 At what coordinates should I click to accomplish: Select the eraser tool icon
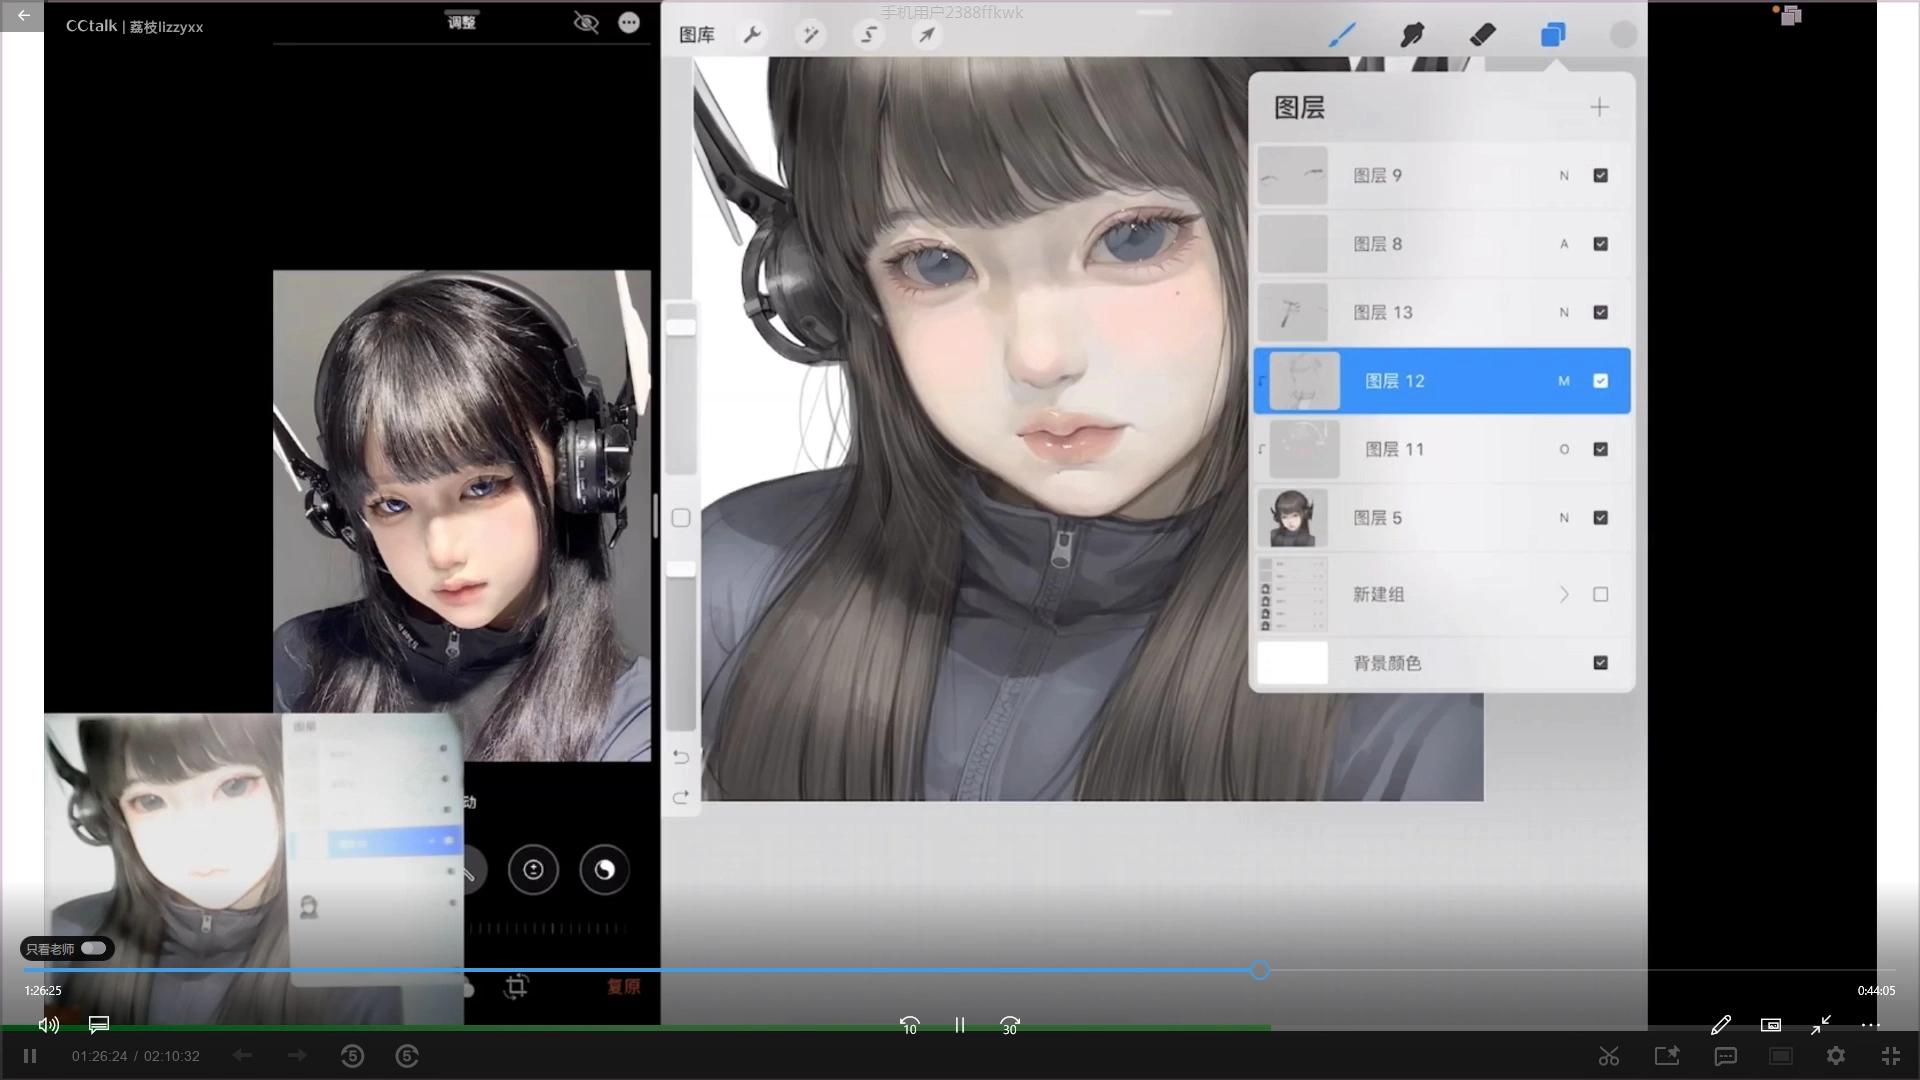pyautogui.click(x=1482, y=35)
